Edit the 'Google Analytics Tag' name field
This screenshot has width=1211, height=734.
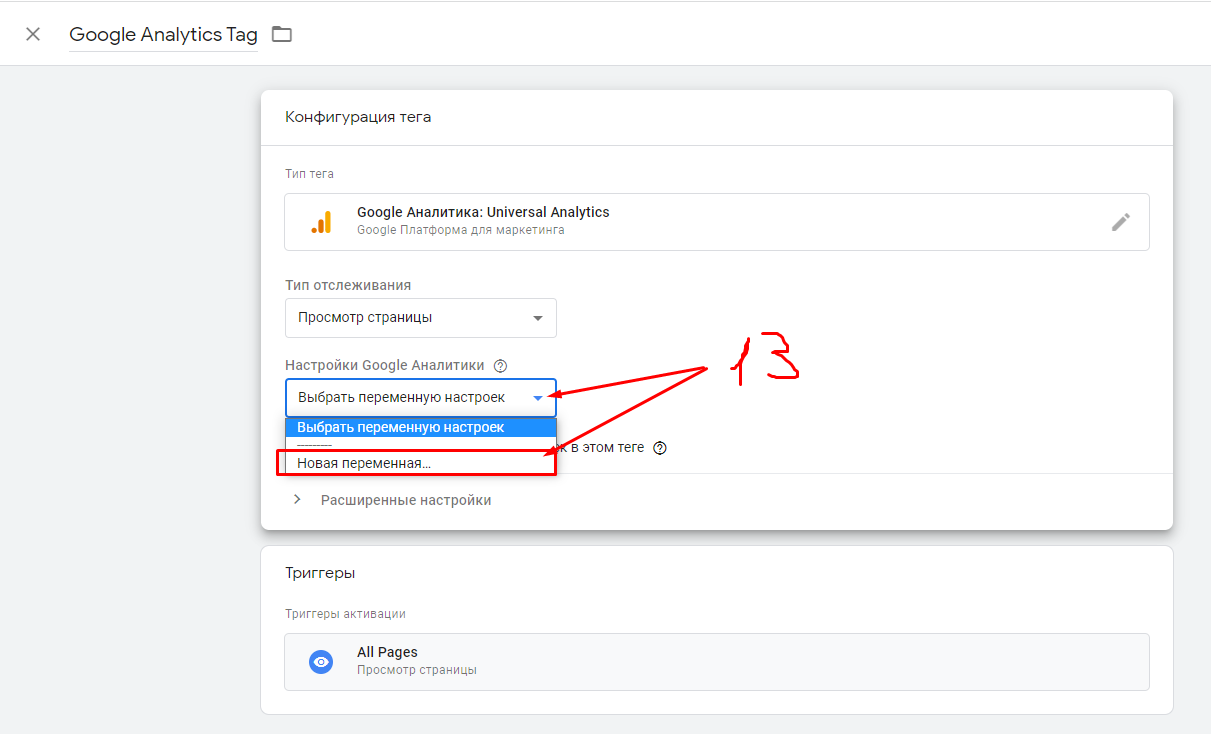pyautogui.click(x=163, y=34)
